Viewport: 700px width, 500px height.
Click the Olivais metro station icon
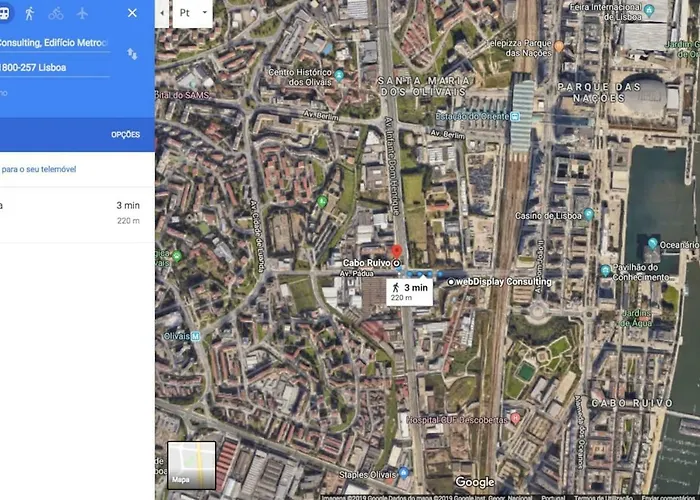pyautogui.click(x=196, y=336)
